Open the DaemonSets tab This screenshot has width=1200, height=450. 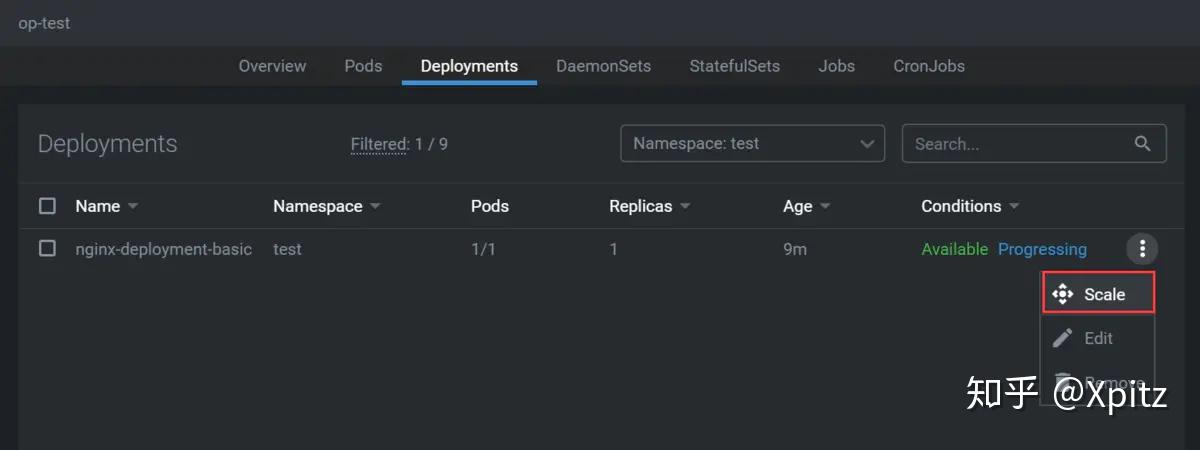(603, 66)
